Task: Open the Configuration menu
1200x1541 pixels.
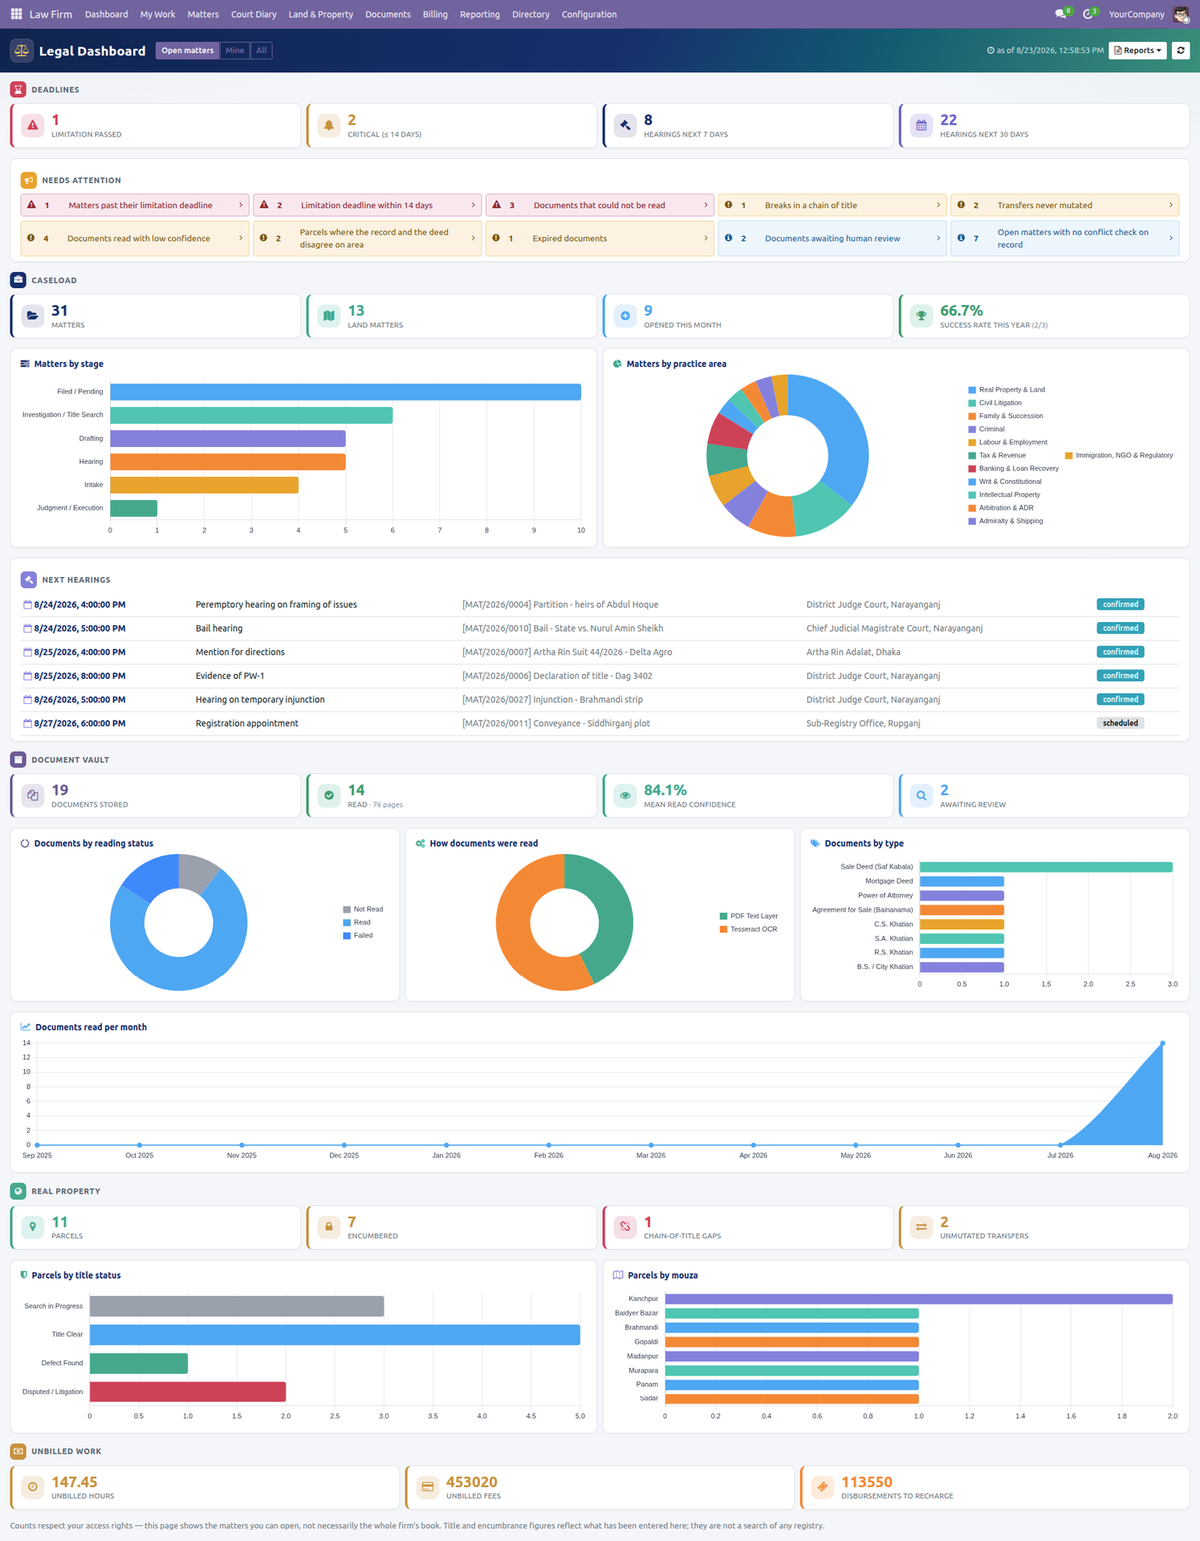Action: click(589, 14)
